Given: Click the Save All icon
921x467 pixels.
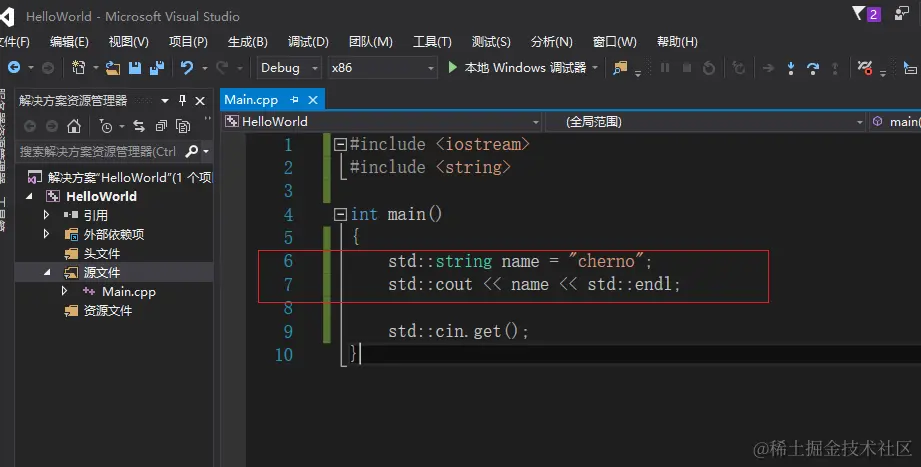Looking at the screenshot, I should pyautogui.click(x=157, y=68).
